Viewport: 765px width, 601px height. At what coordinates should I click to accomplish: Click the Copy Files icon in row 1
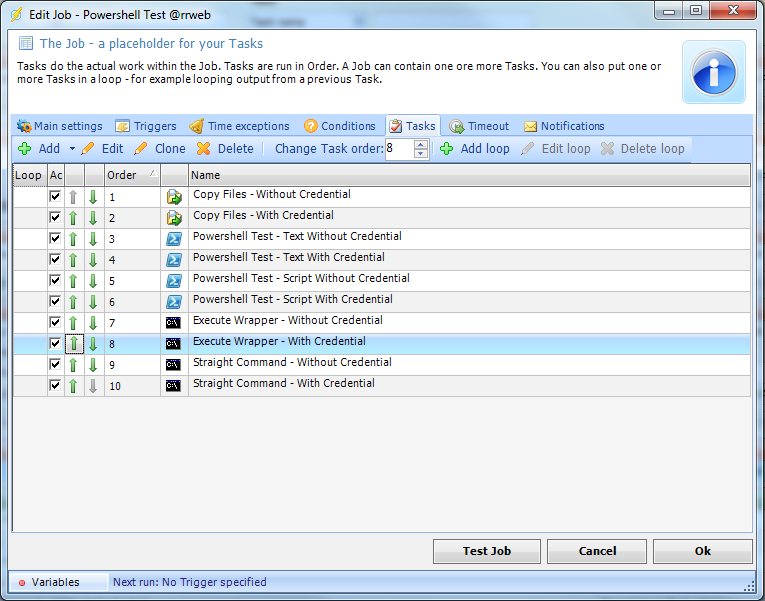(174, 197)
